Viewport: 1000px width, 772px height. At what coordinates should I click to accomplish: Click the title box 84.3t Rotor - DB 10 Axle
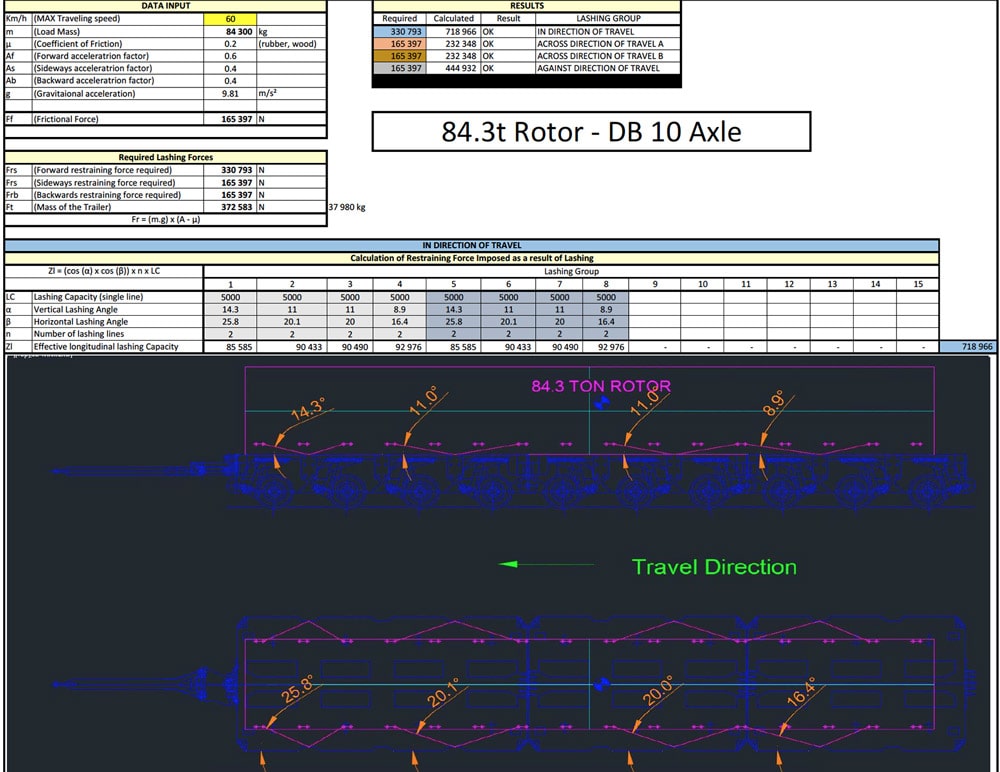pyautogui.click(x=591, y=132)
